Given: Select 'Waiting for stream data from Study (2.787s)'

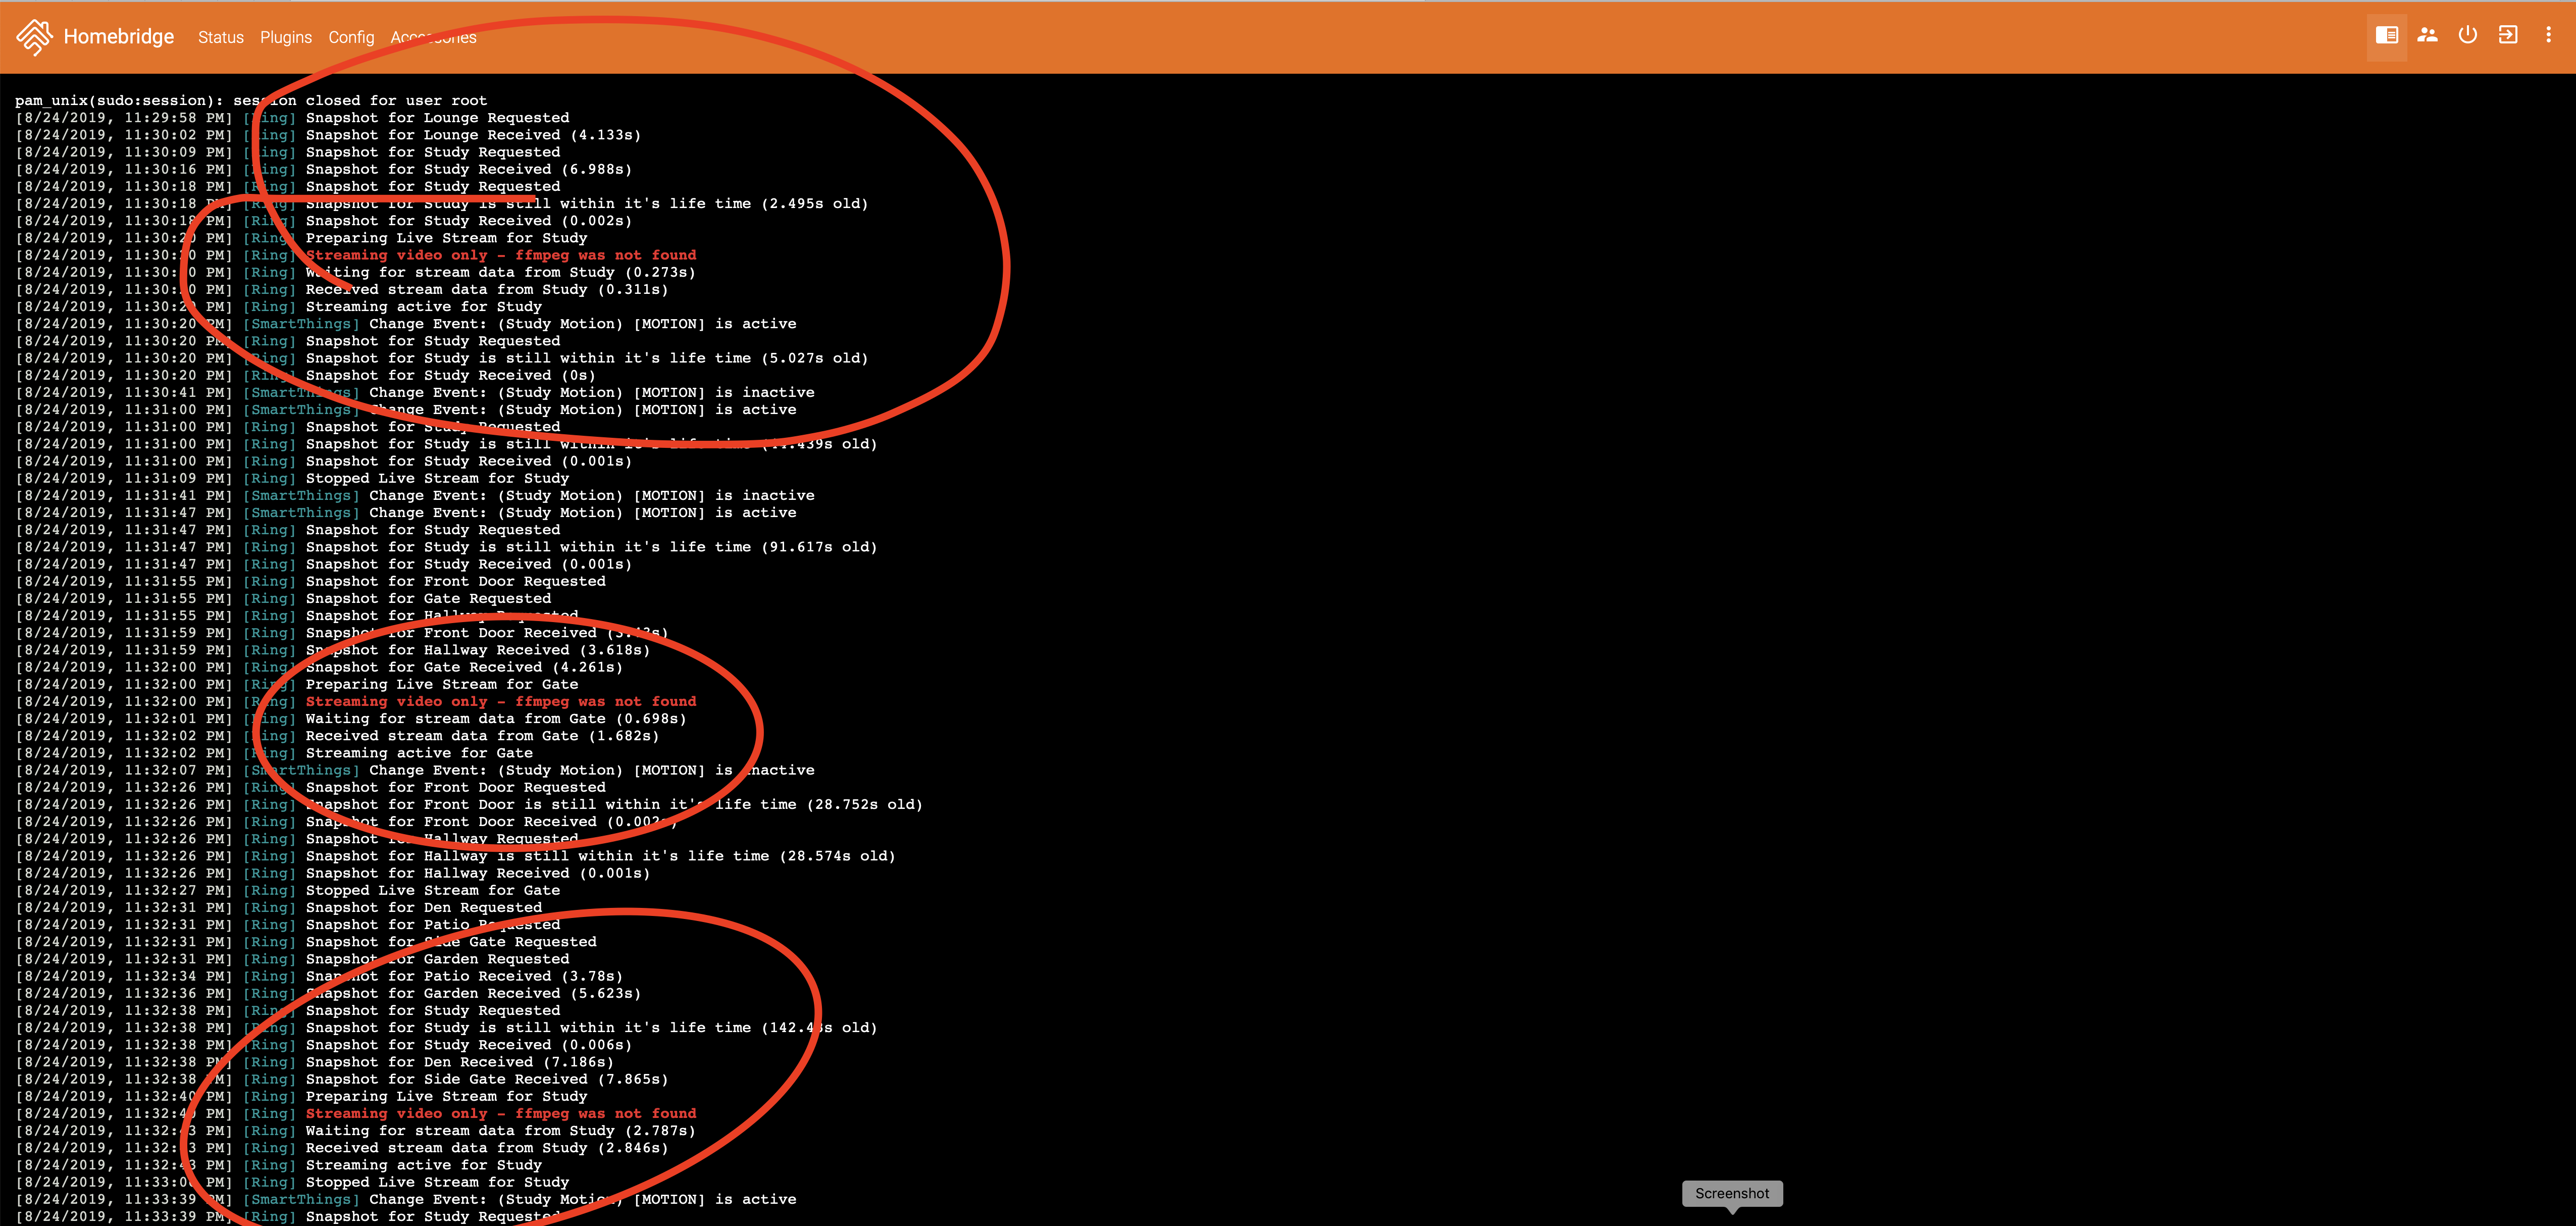Looking at the screenshot, I should pos(356,1131).
